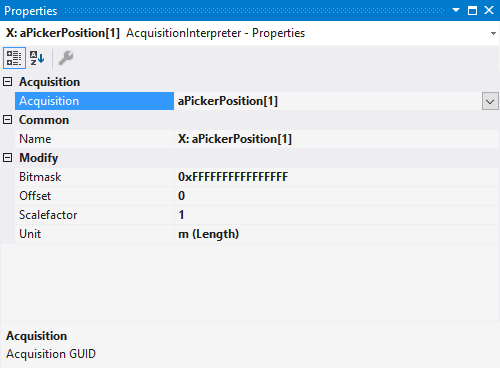Select the Bitmask property label
Image resolution: width=500 pixels, height=368 pixels.
coord(94,177)
